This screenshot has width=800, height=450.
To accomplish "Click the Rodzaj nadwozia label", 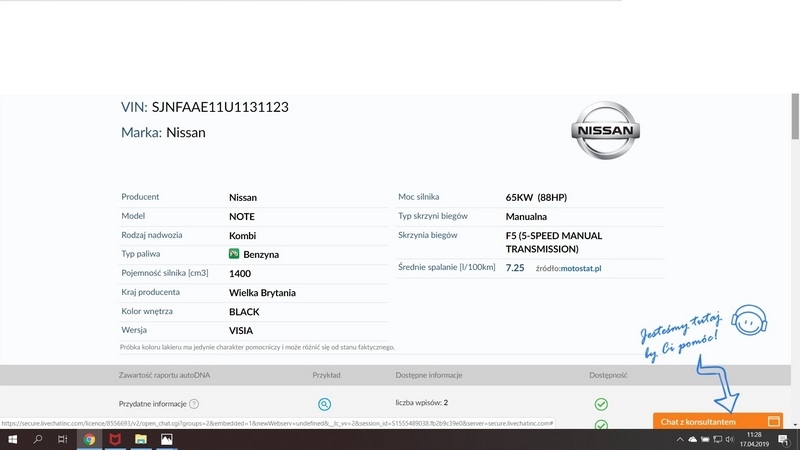I will [152, 235].
